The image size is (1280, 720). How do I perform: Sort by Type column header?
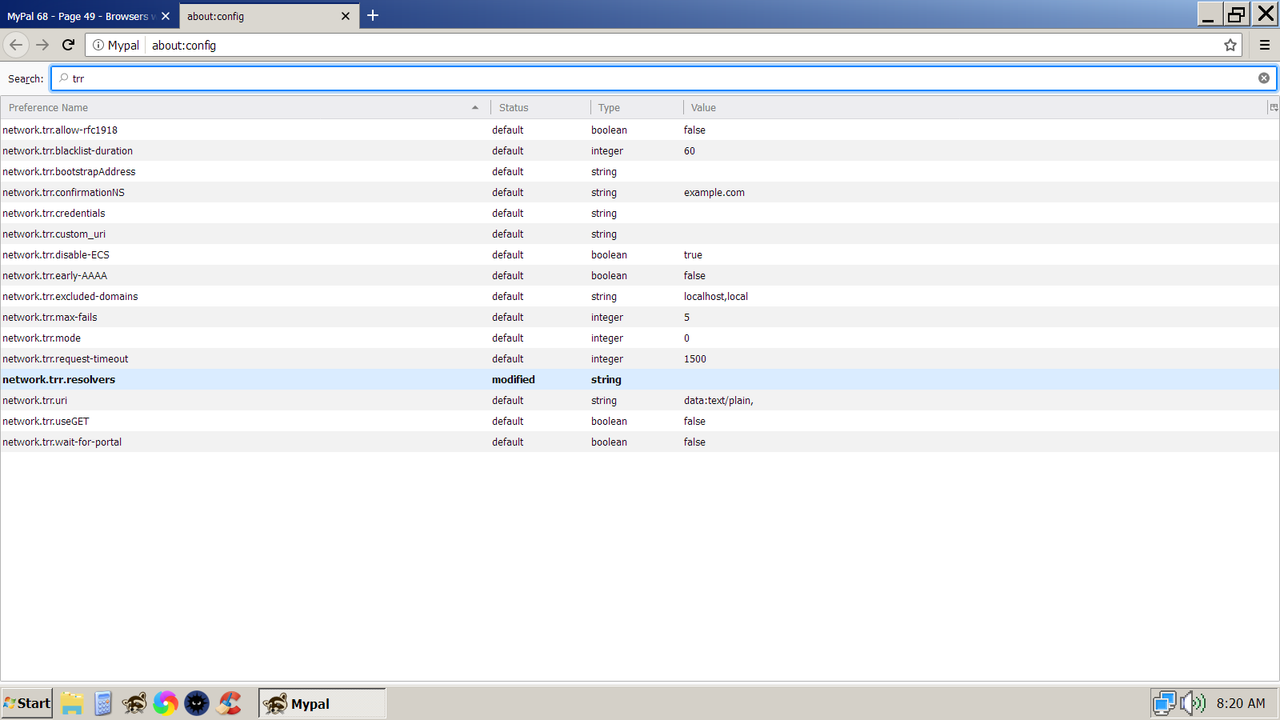coord(637,107)
